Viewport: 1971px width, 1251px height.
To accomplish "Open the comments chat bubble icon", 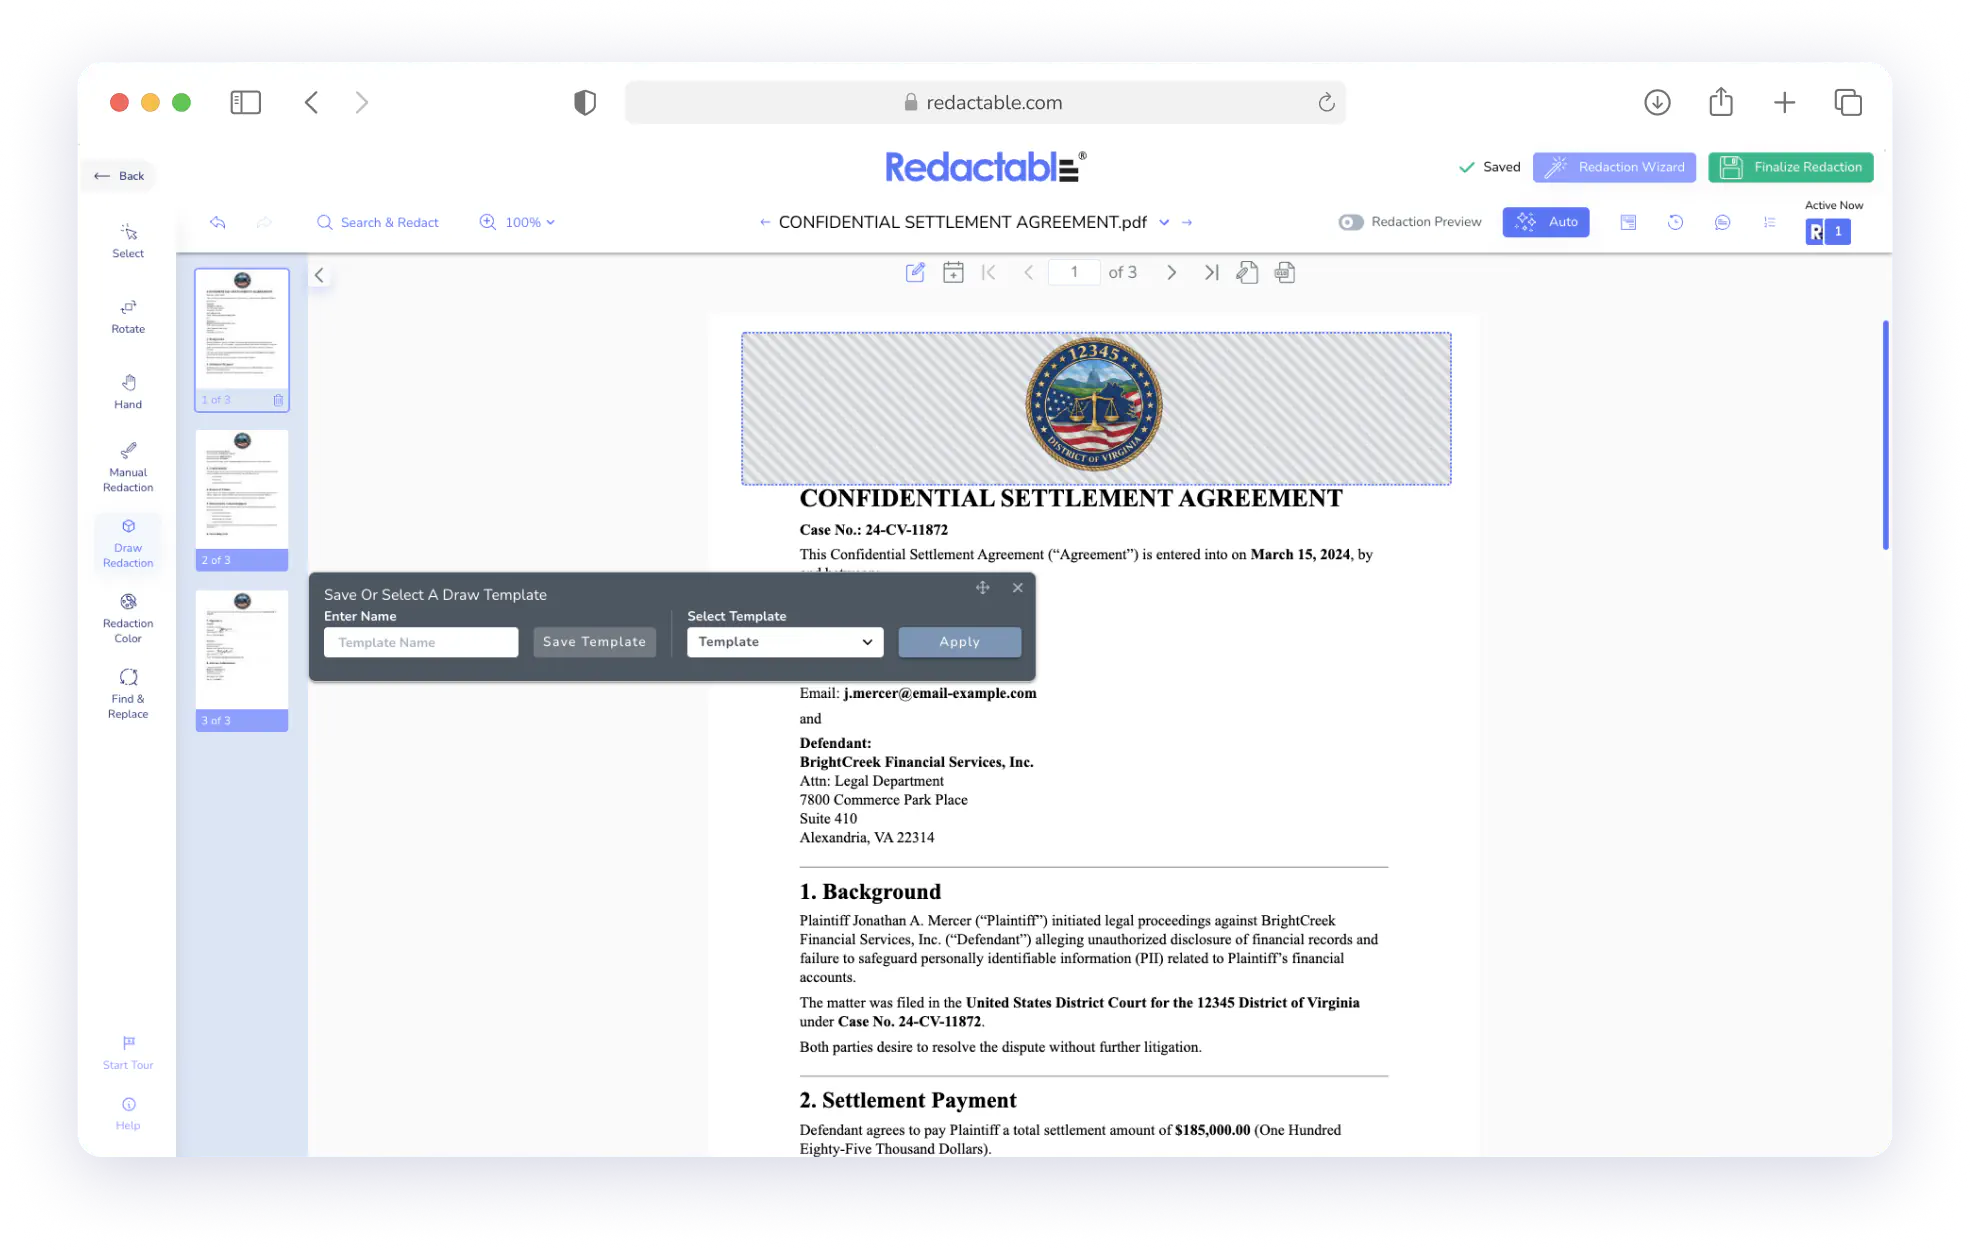I will pyautogui.click(x=1723, y=222).
